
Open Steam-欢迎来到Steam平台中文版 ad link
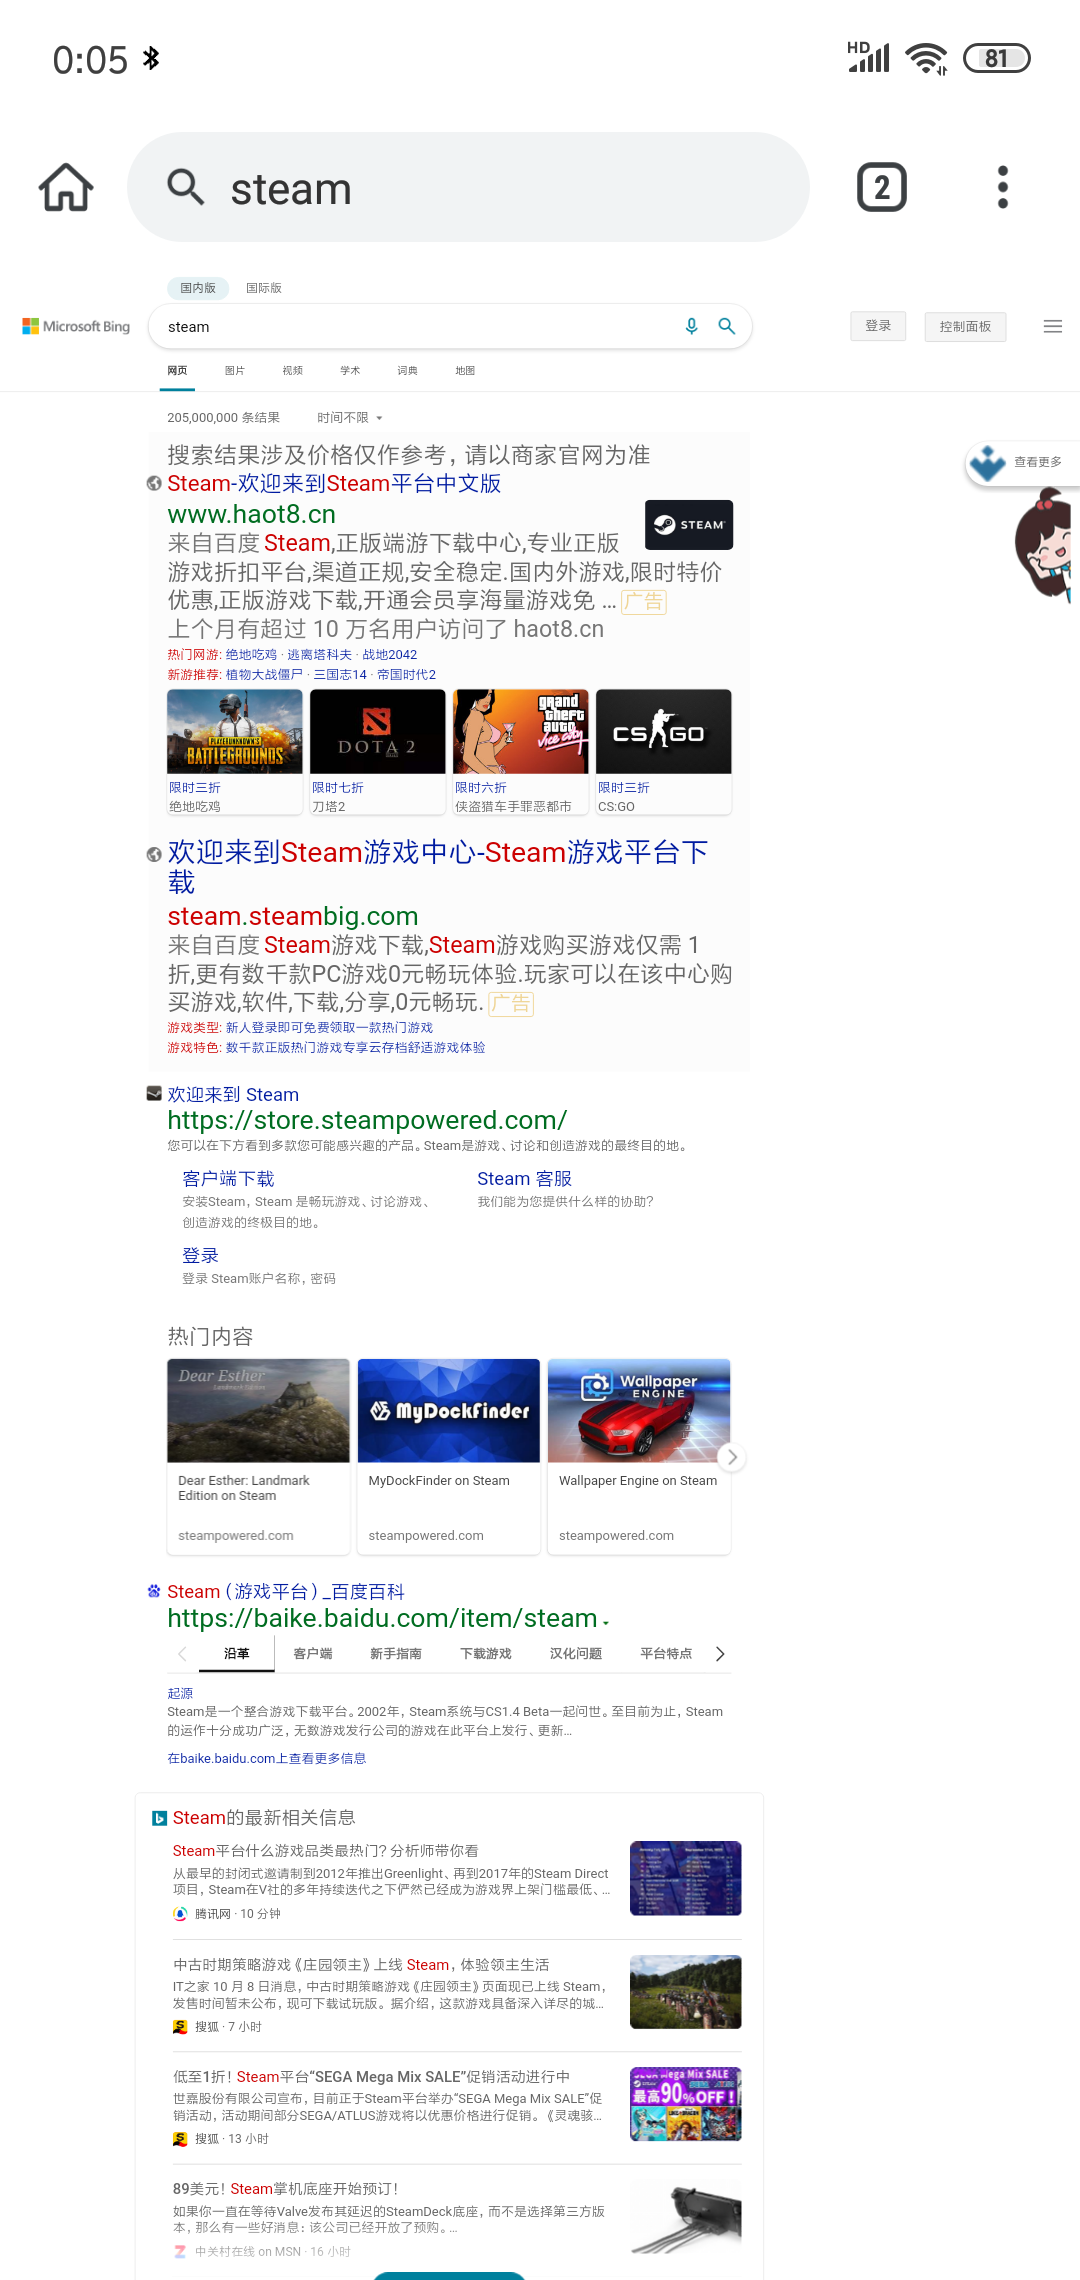[x=334, y=484]
